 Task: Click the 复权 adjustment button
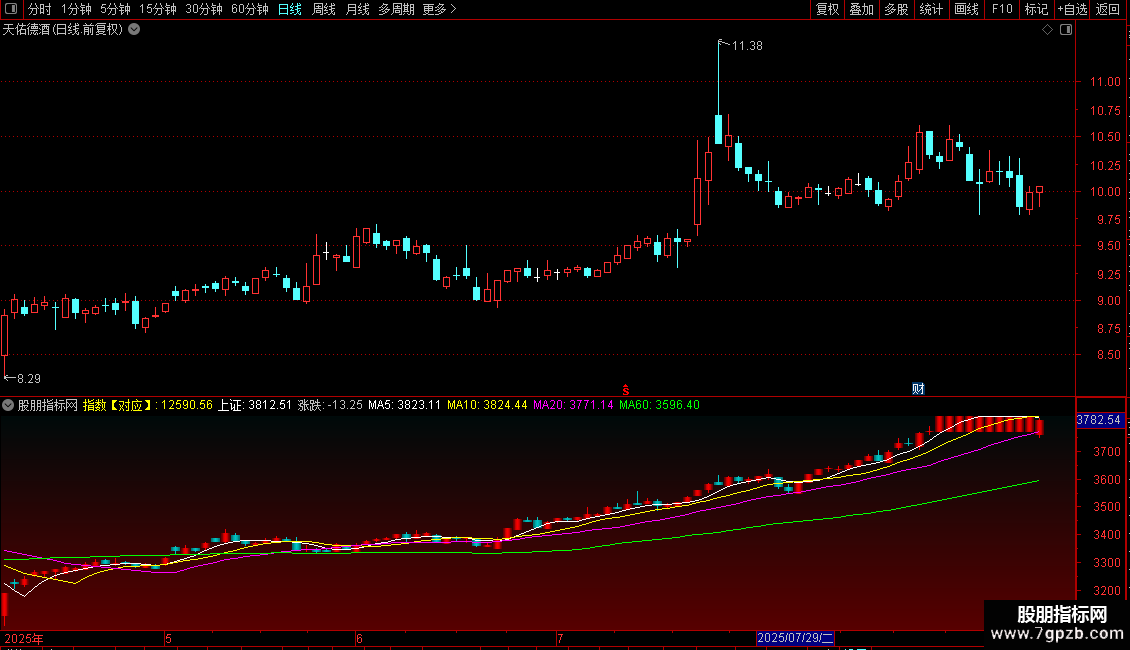(x=827, y=9)
